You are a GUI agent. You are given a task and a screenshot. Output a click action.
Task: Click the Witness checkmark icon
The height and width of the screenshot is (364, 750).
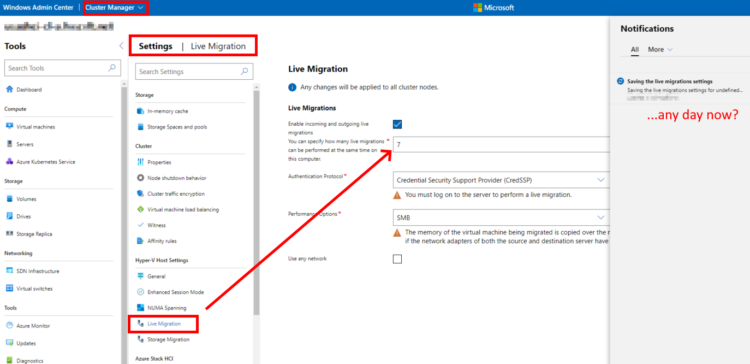[140, 225]
